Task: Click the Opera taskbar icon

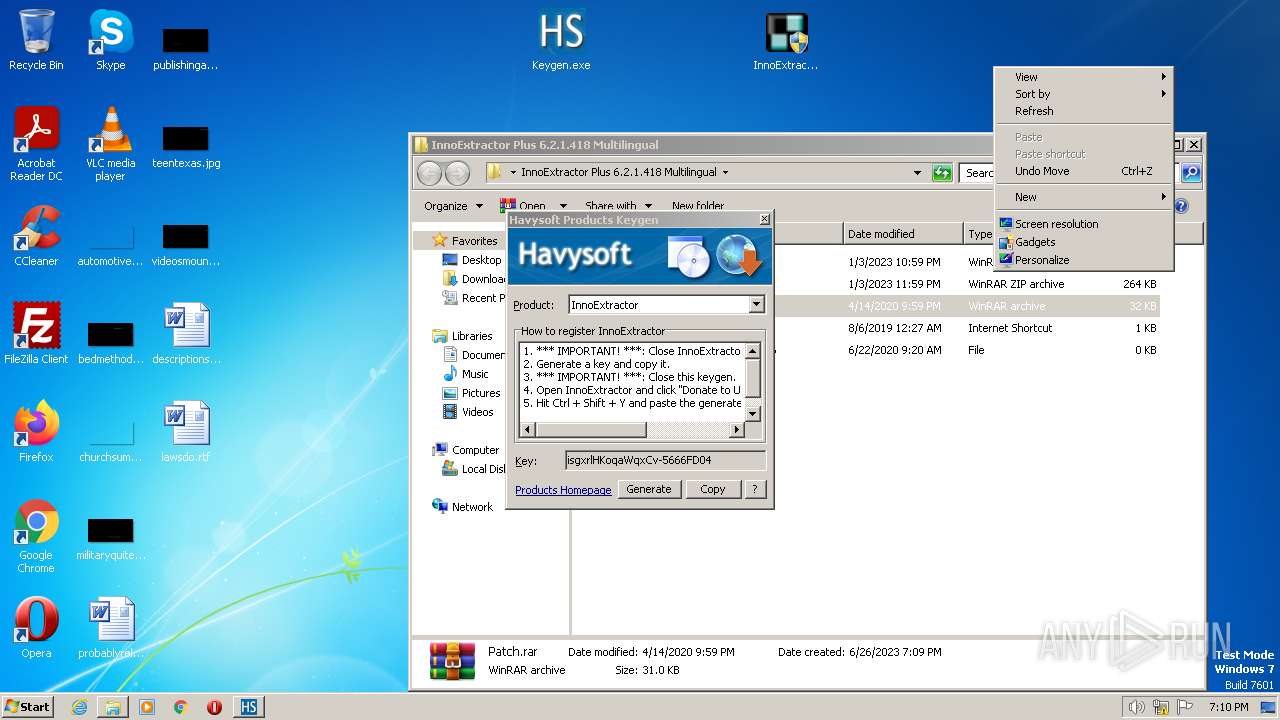Action: click(x=214, y=707)
